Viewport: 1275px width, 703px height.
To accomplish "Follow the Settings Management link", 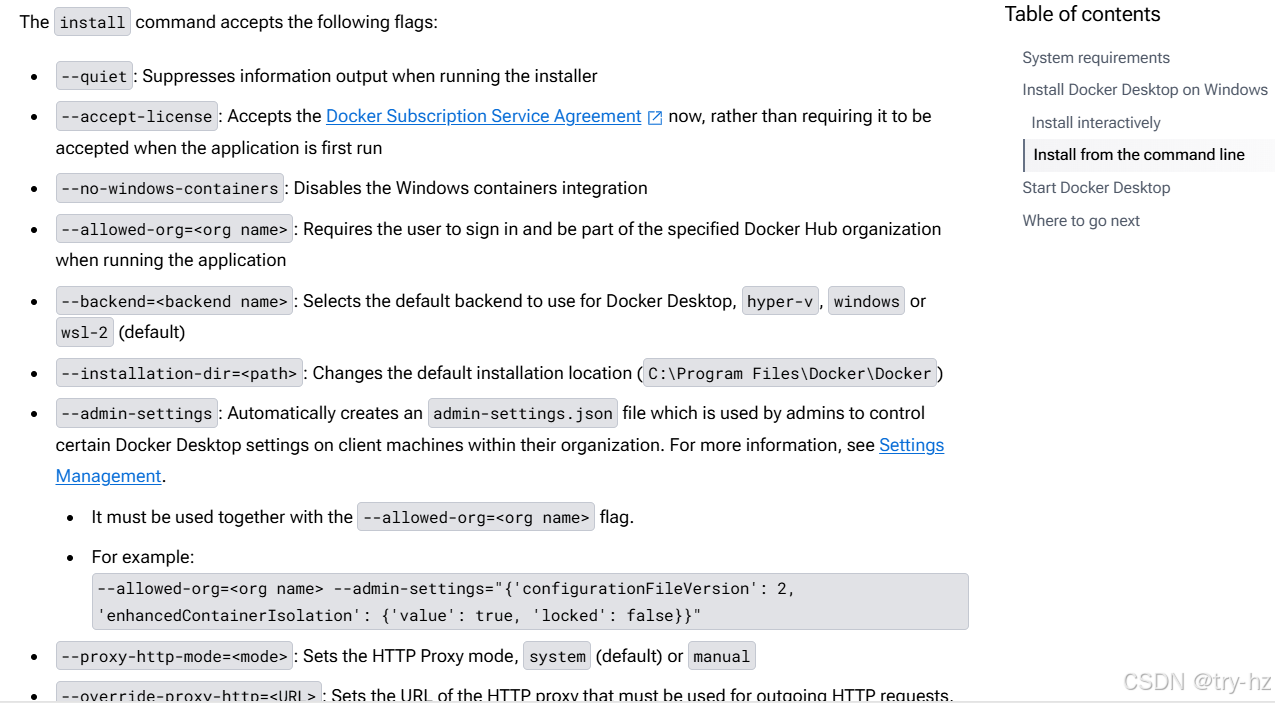I will (911, 445).
